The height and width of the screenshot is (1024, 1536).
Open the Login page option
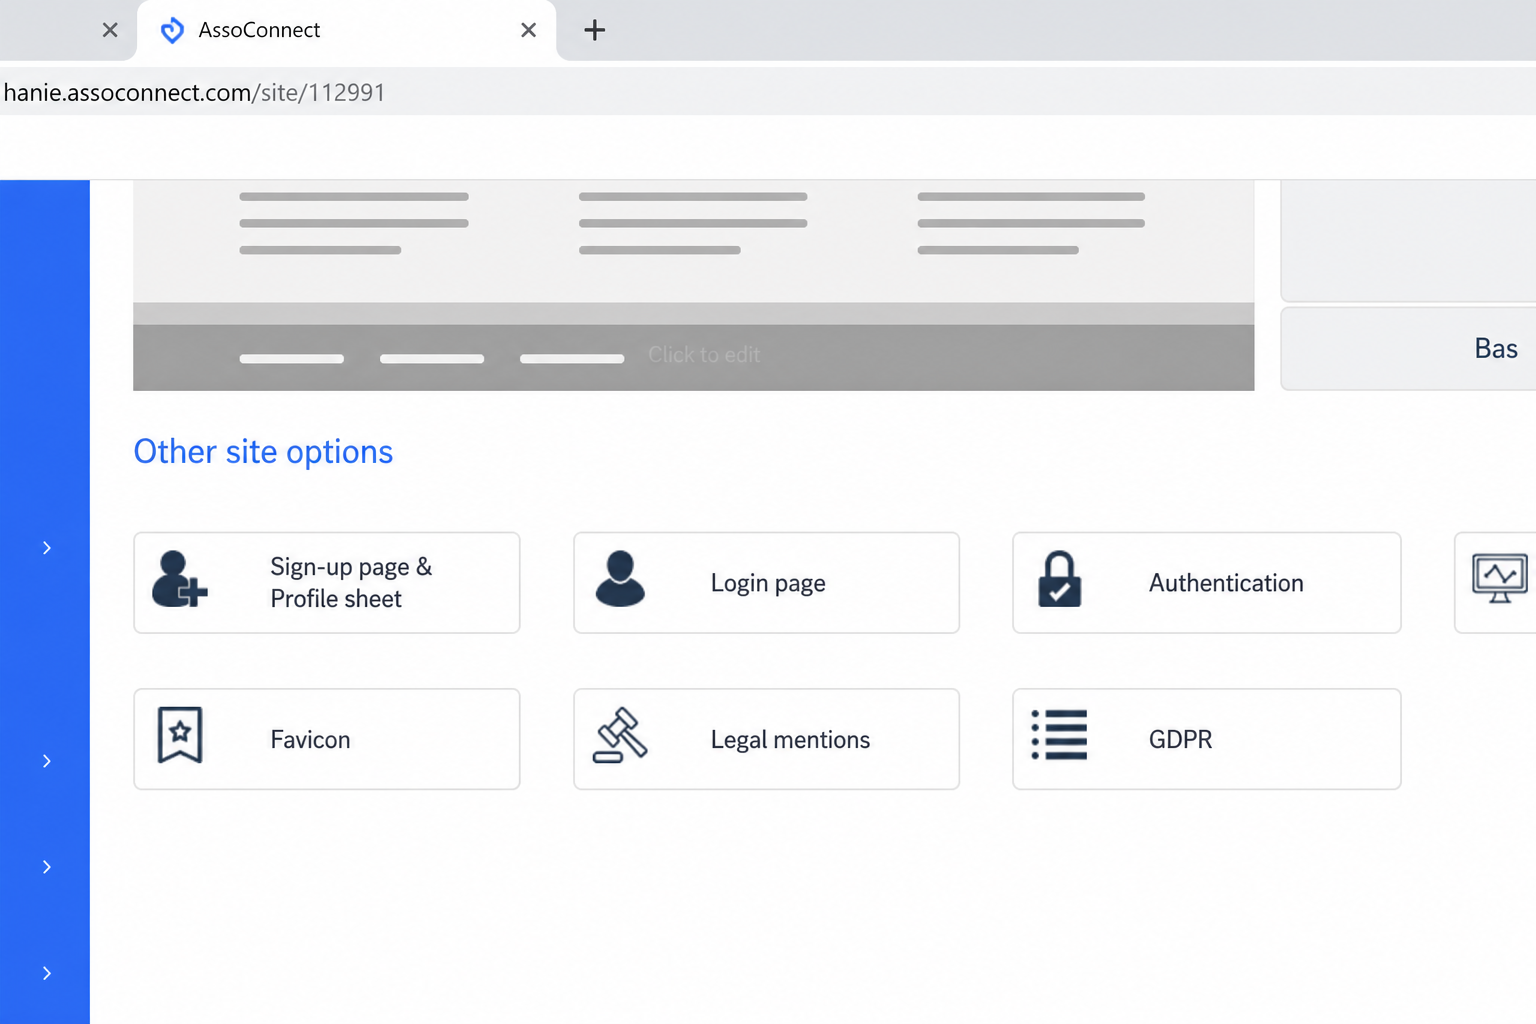[766, 583]
